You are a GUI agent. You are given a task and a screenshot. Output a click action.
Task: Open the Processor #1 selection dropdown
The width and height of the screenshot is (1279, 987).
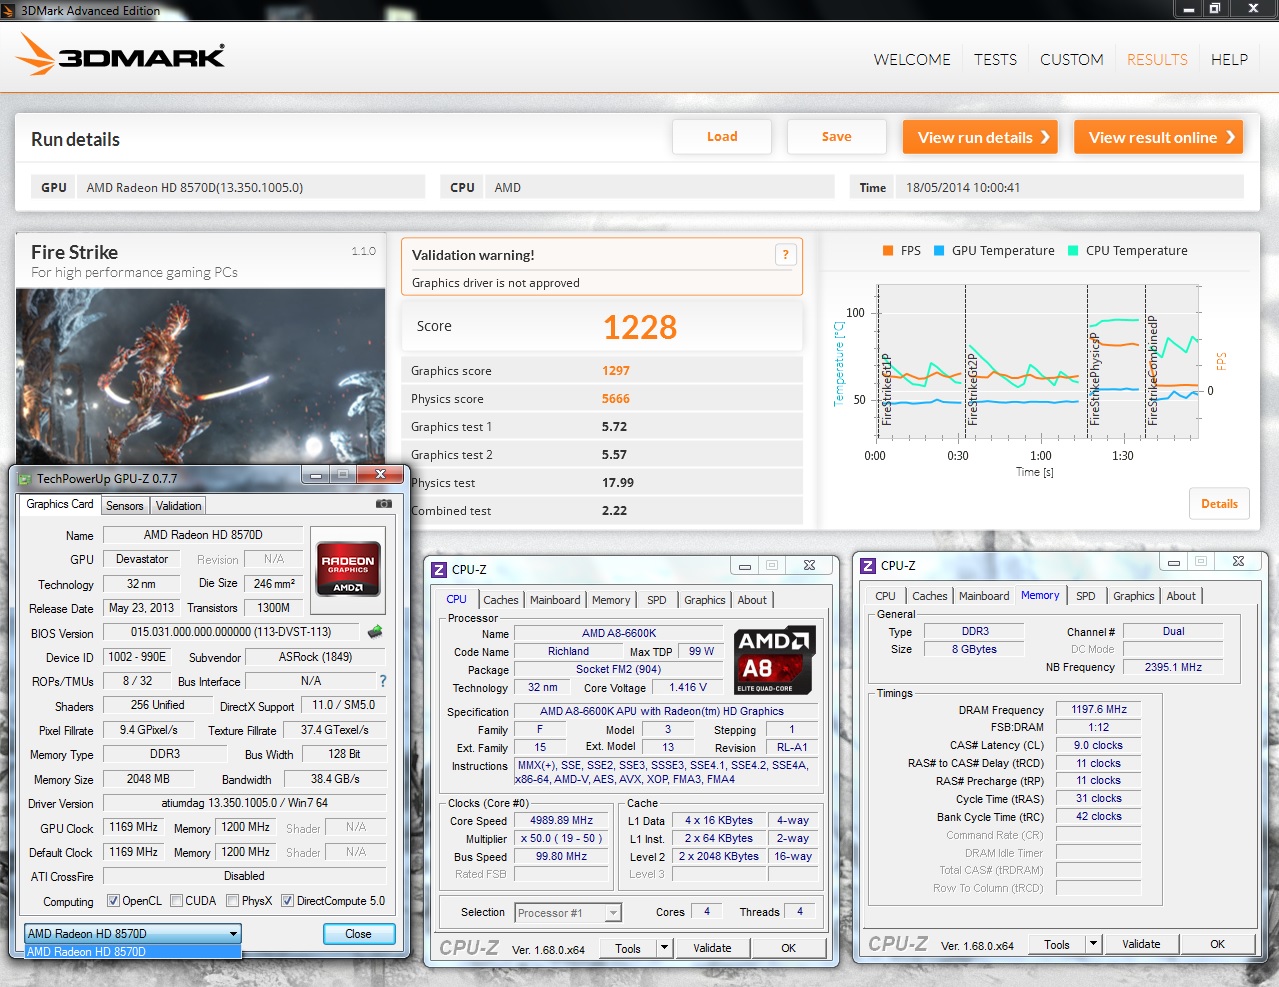click(x=568, y=913)
